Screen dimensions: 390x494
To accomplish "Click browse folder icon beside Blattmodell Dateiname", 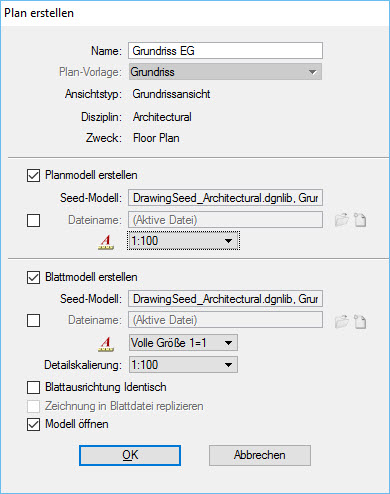I will click(x=342, y=322).
